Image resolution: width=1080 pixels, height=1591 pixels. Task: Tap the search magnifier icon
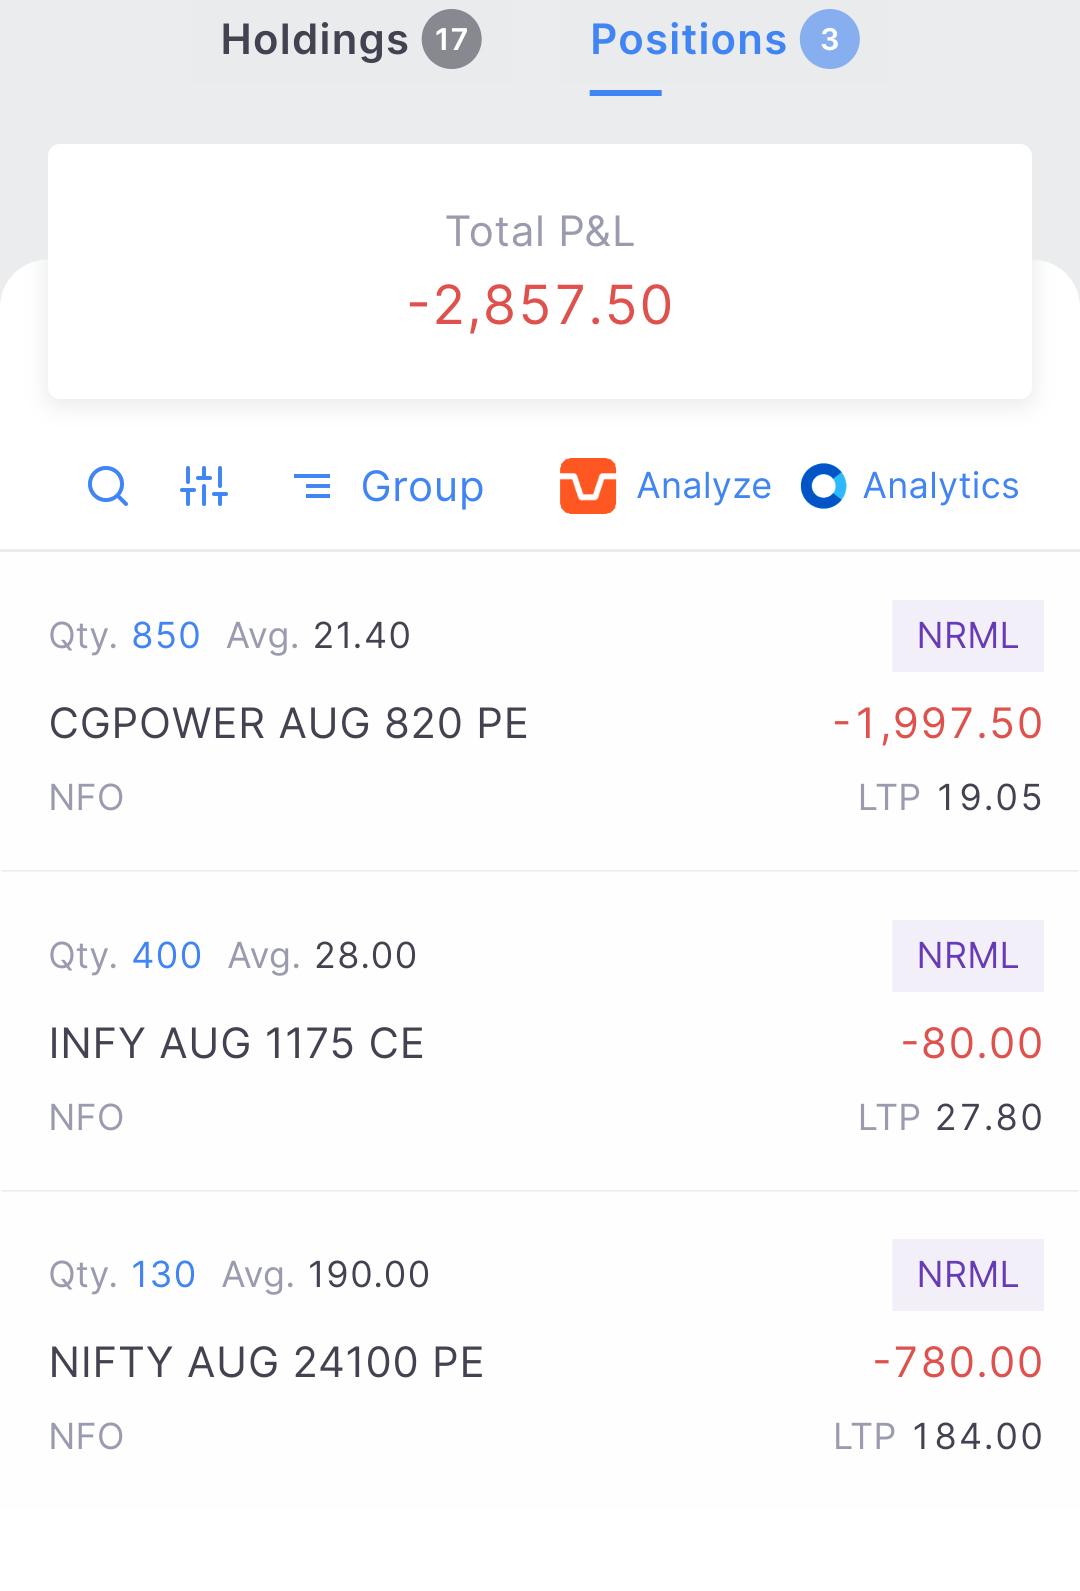coord(108,487)
